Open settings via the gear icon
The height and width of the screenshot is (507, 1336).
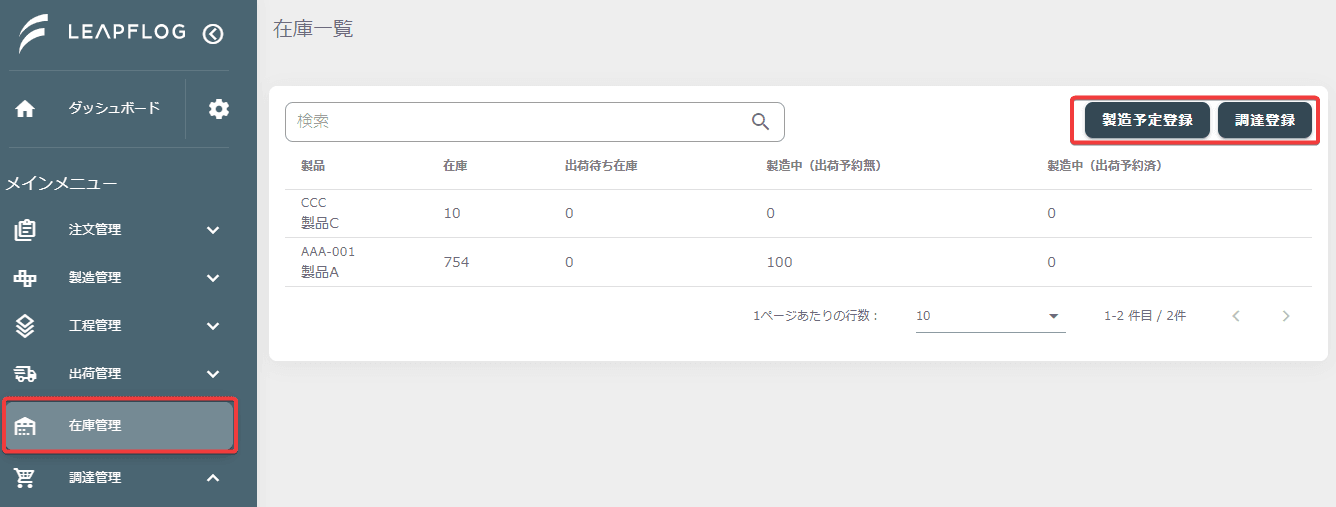click(219, 109)
